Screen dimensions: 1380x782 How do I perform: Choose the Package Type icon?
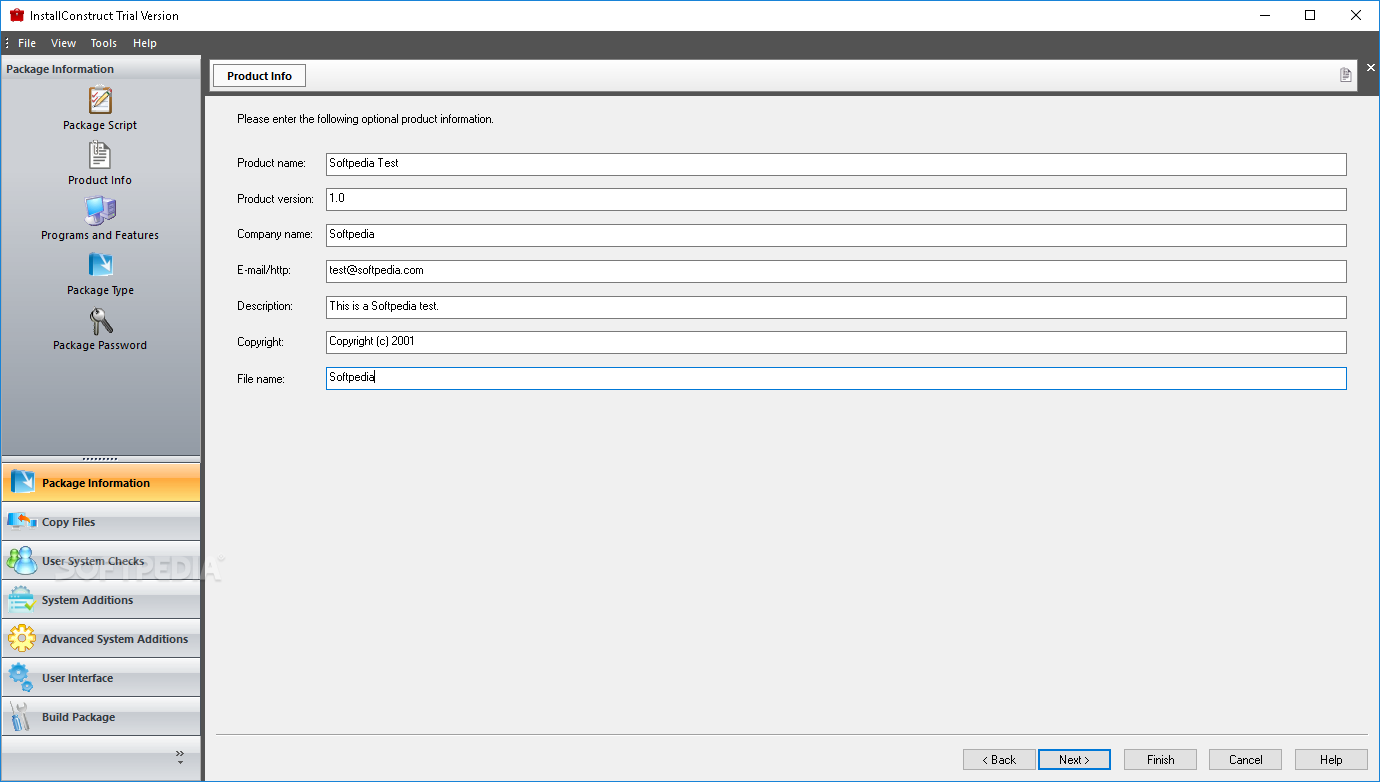tap(100, 265)
